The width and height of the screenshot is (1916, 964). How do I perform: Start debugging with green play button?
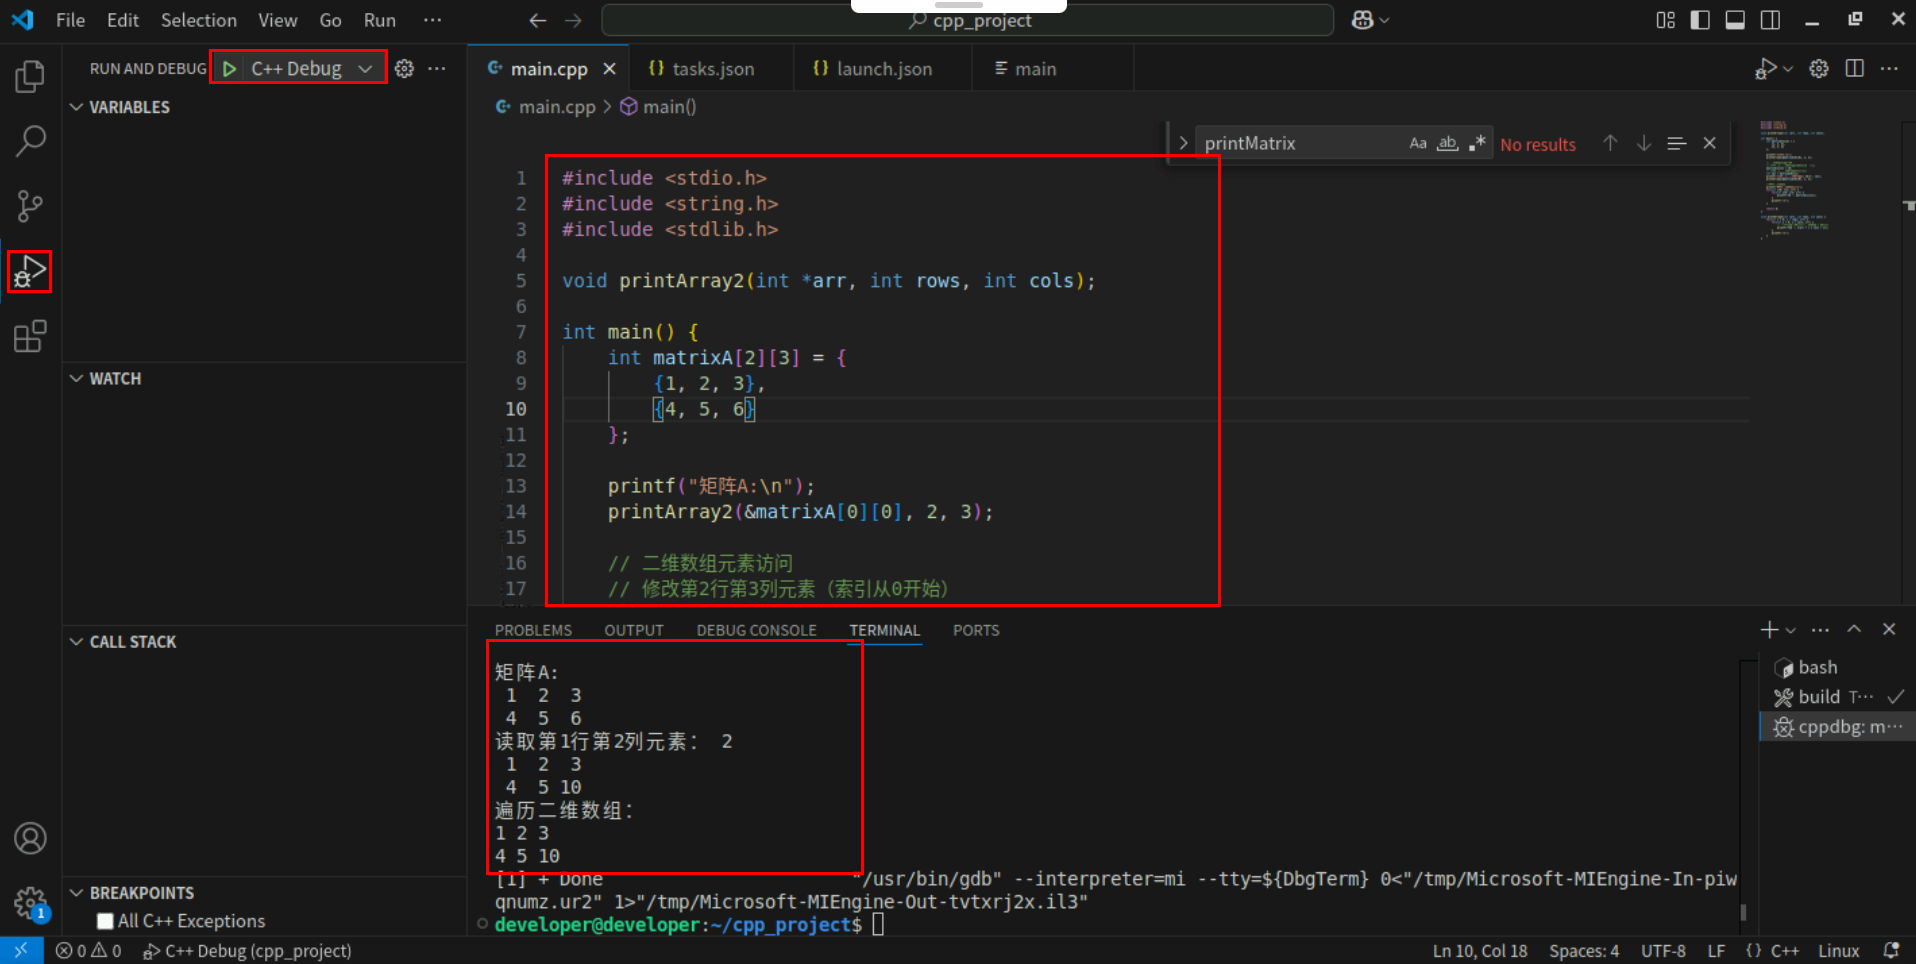click(230, 68)
